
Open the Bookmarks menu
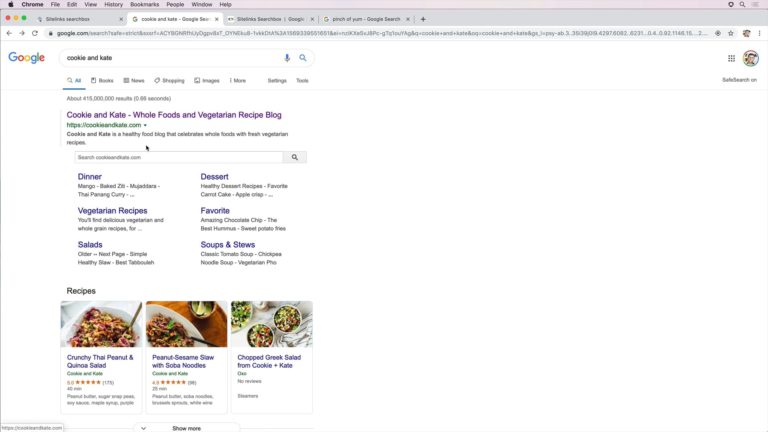coord(144,4)
